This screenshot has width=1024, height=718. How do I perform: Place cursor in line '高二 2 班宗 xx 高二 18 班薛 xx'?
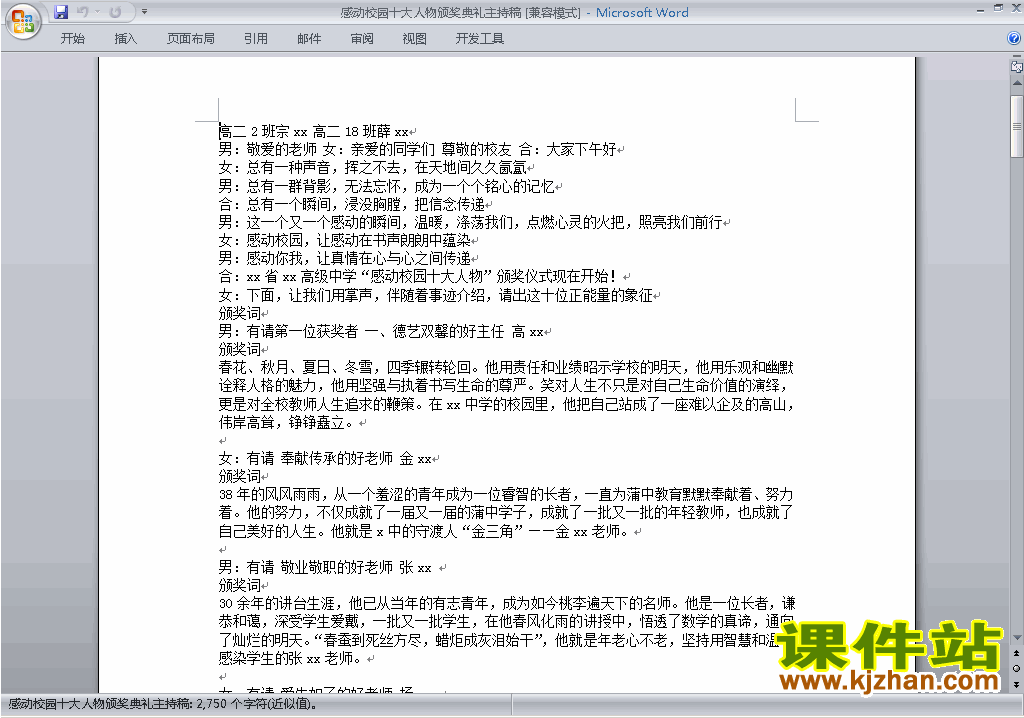tap(317, 131)
